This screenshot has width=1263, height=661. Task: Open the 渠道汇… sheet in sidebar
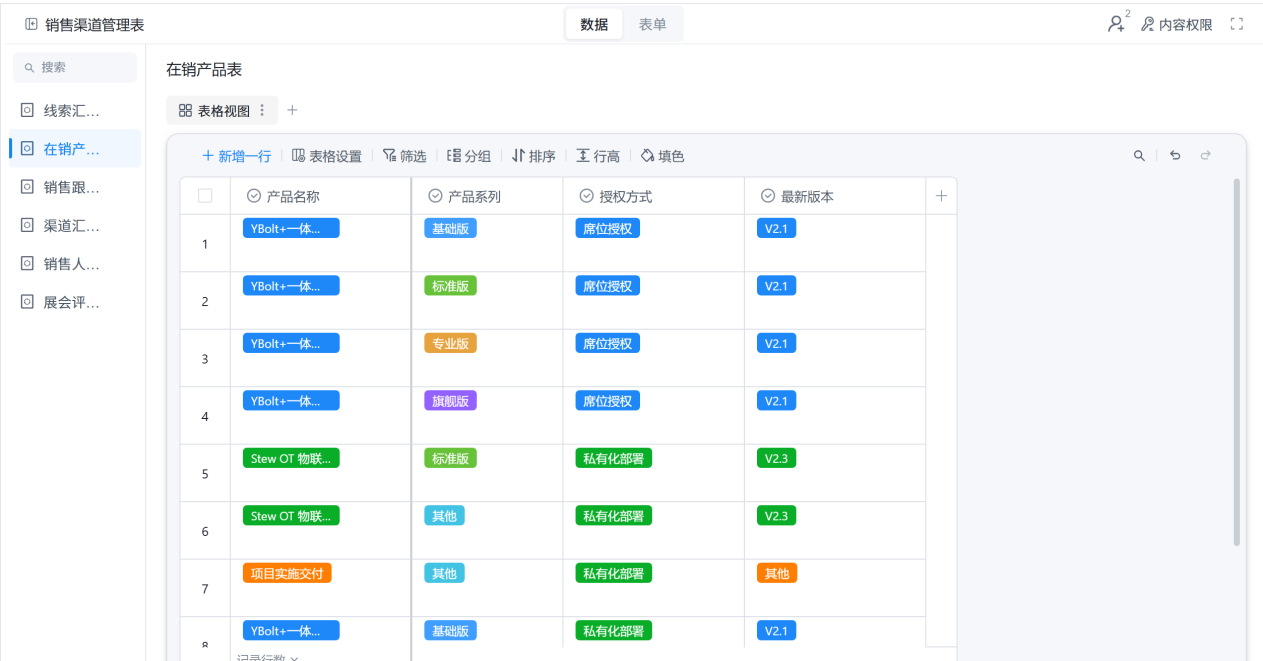(75, 225)
